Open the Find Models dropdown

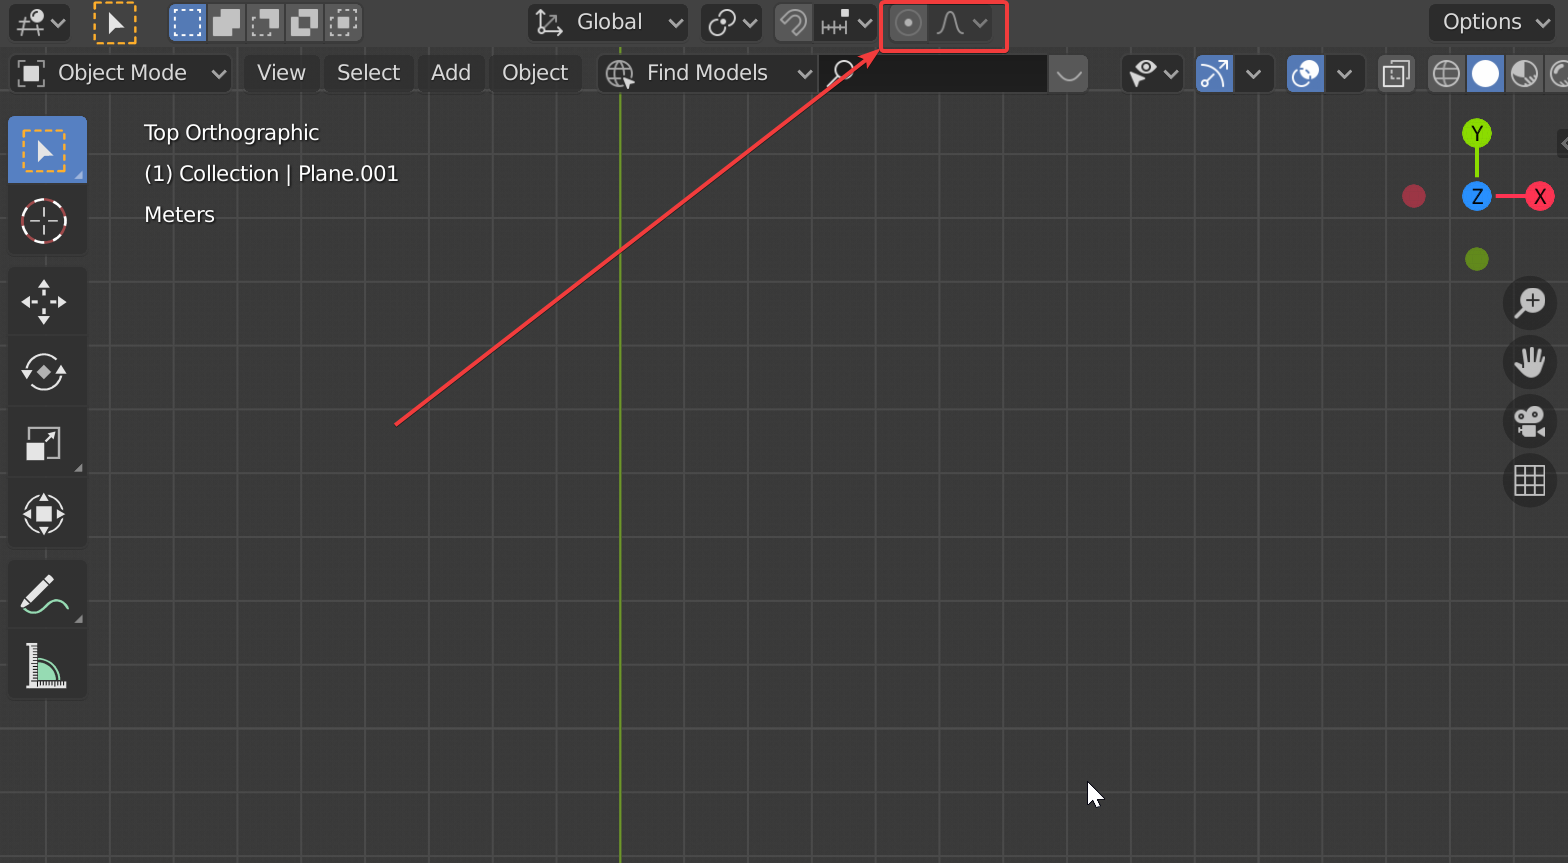(x=708, y=73)
